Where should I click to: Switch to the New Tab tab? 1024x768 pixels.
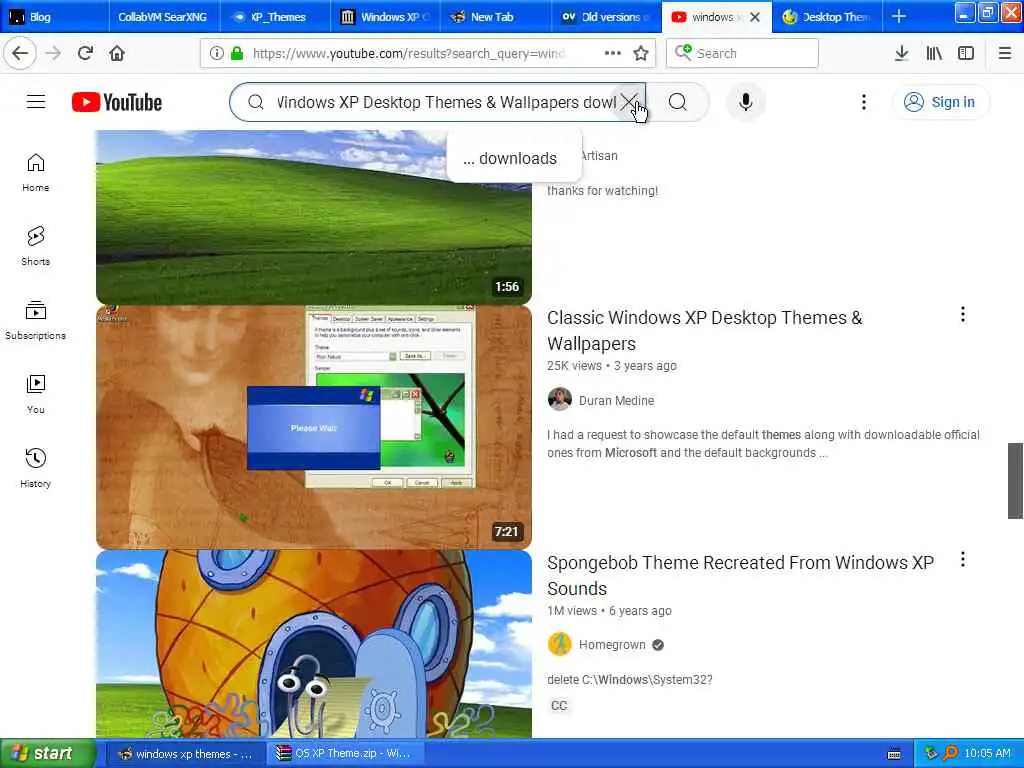[496, 17]
